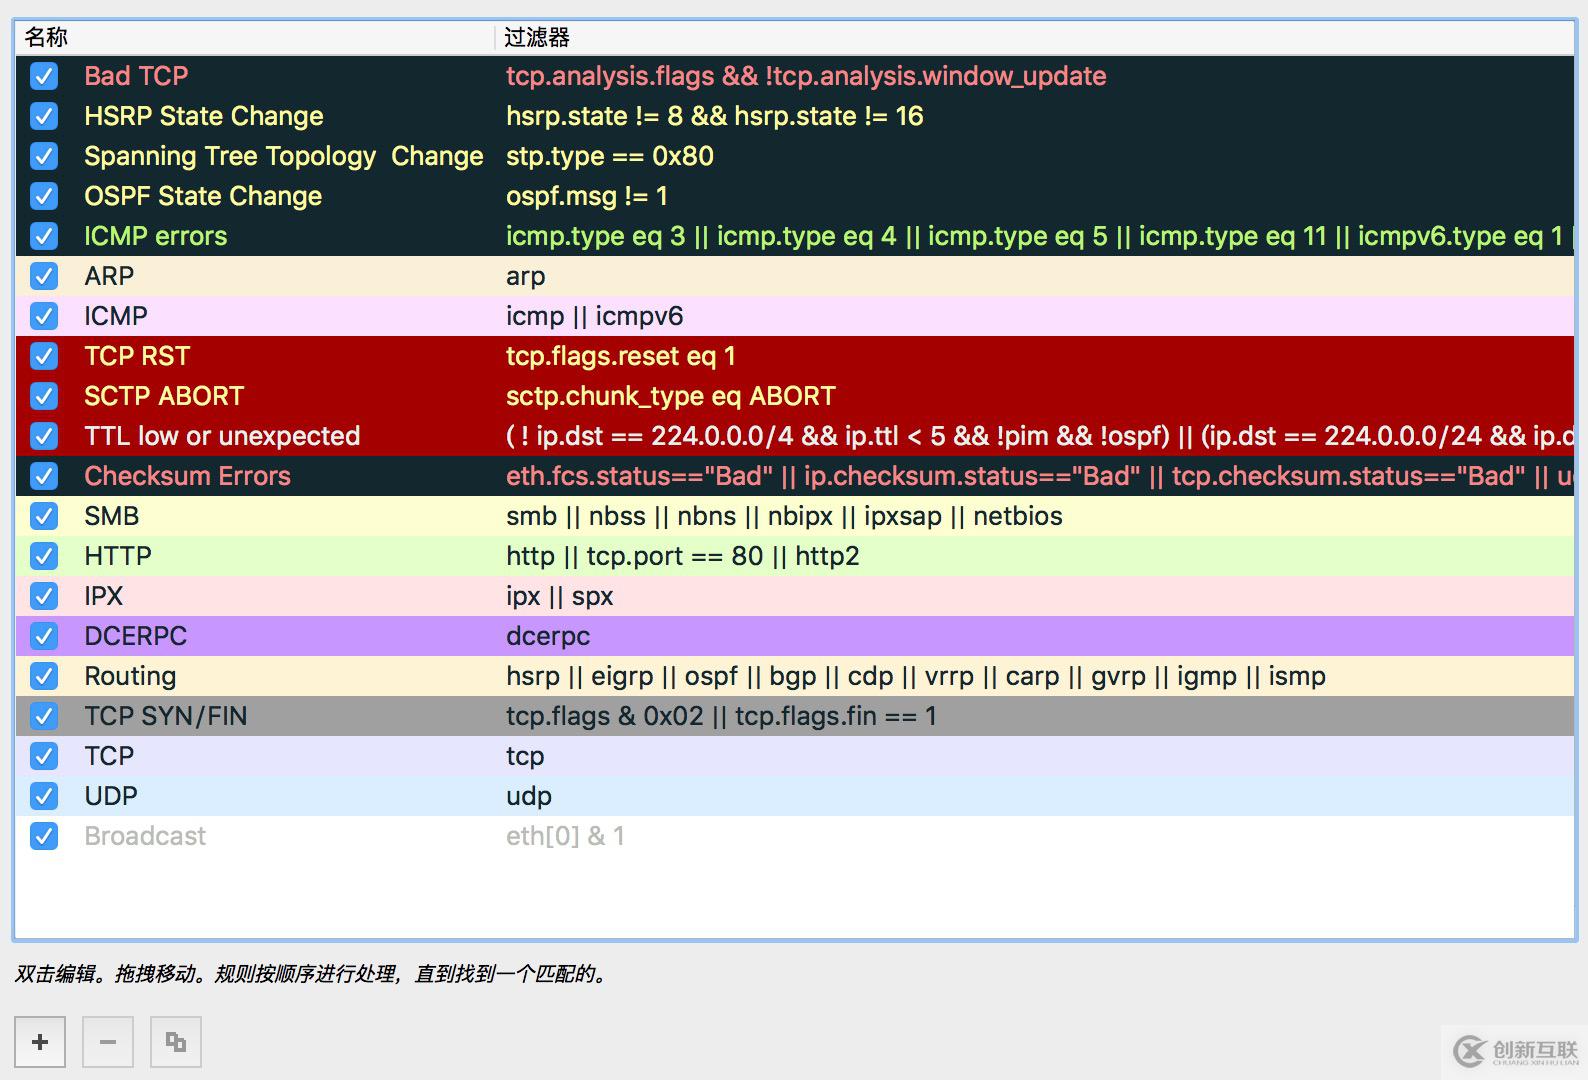Click filter 'http || tcp.port == 80 || http2'
1588x1080 pixels.
(683, 556)
